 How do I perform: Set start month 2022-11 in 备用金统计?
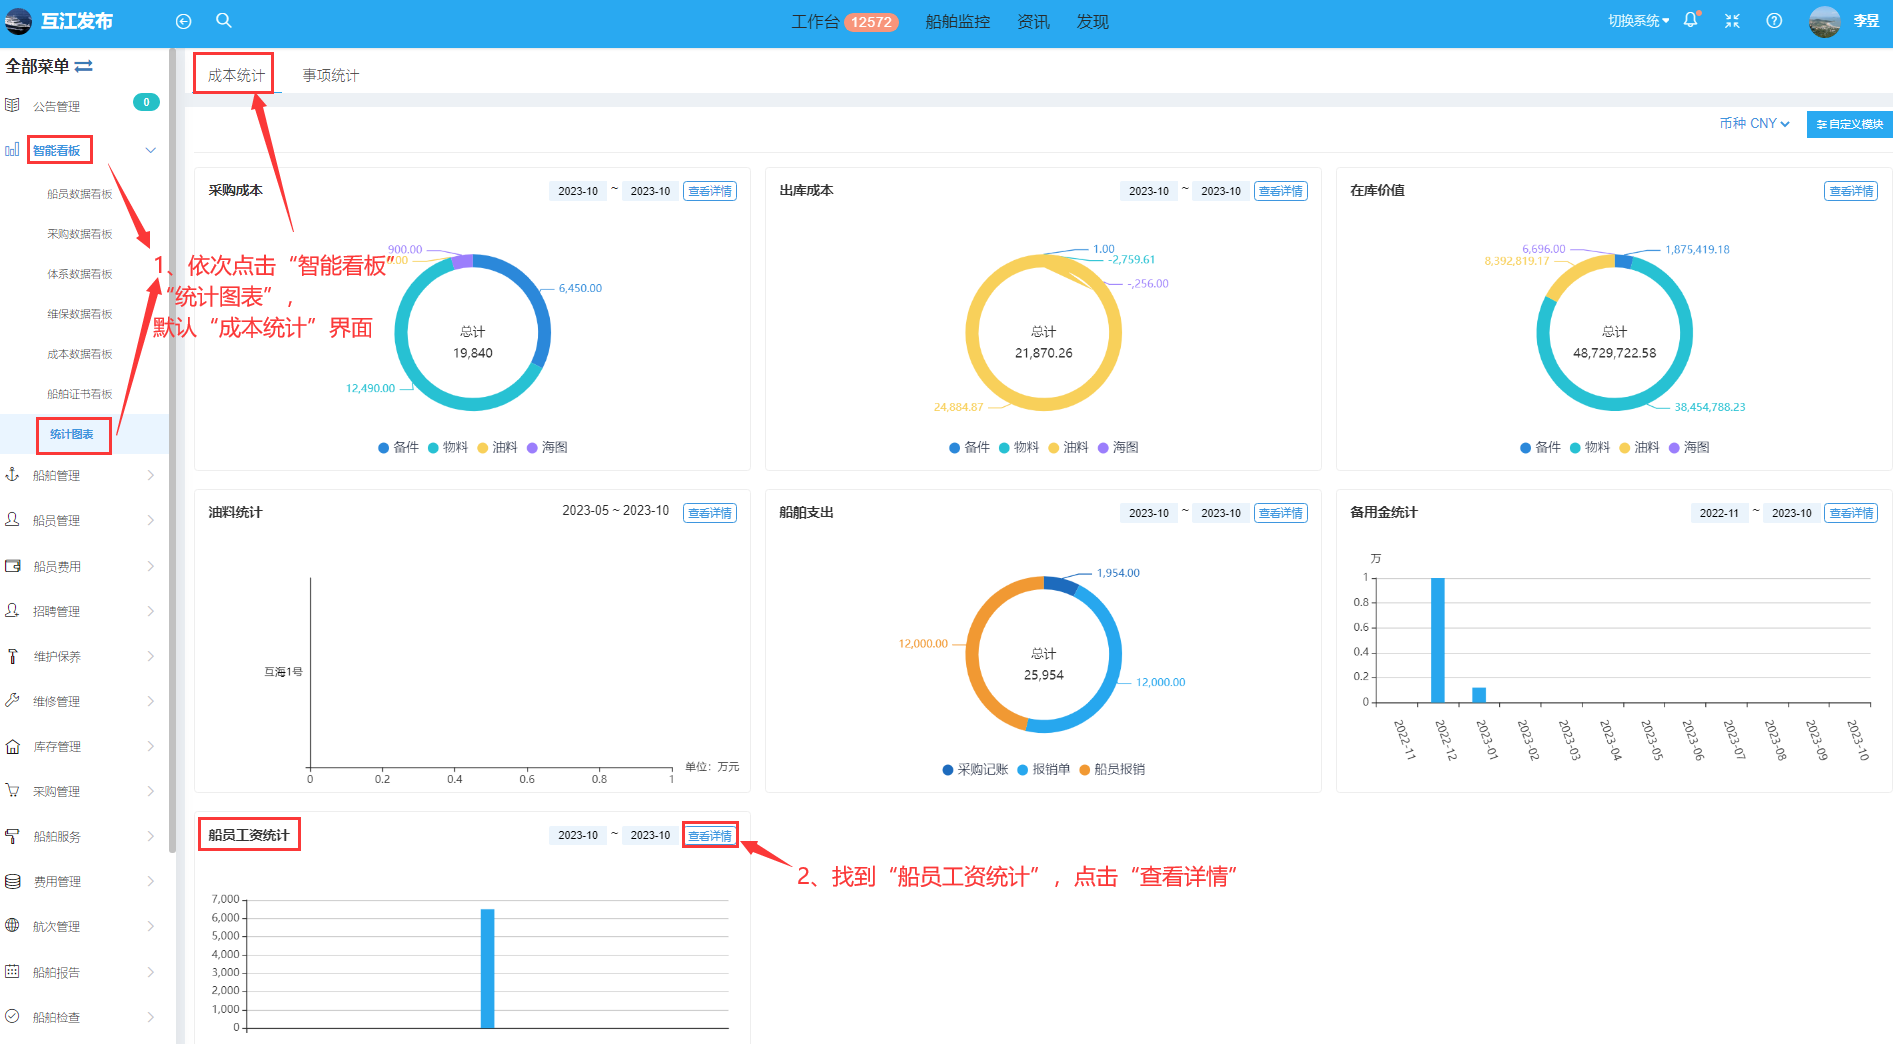pyautogui.click(x=1719, y=513)
